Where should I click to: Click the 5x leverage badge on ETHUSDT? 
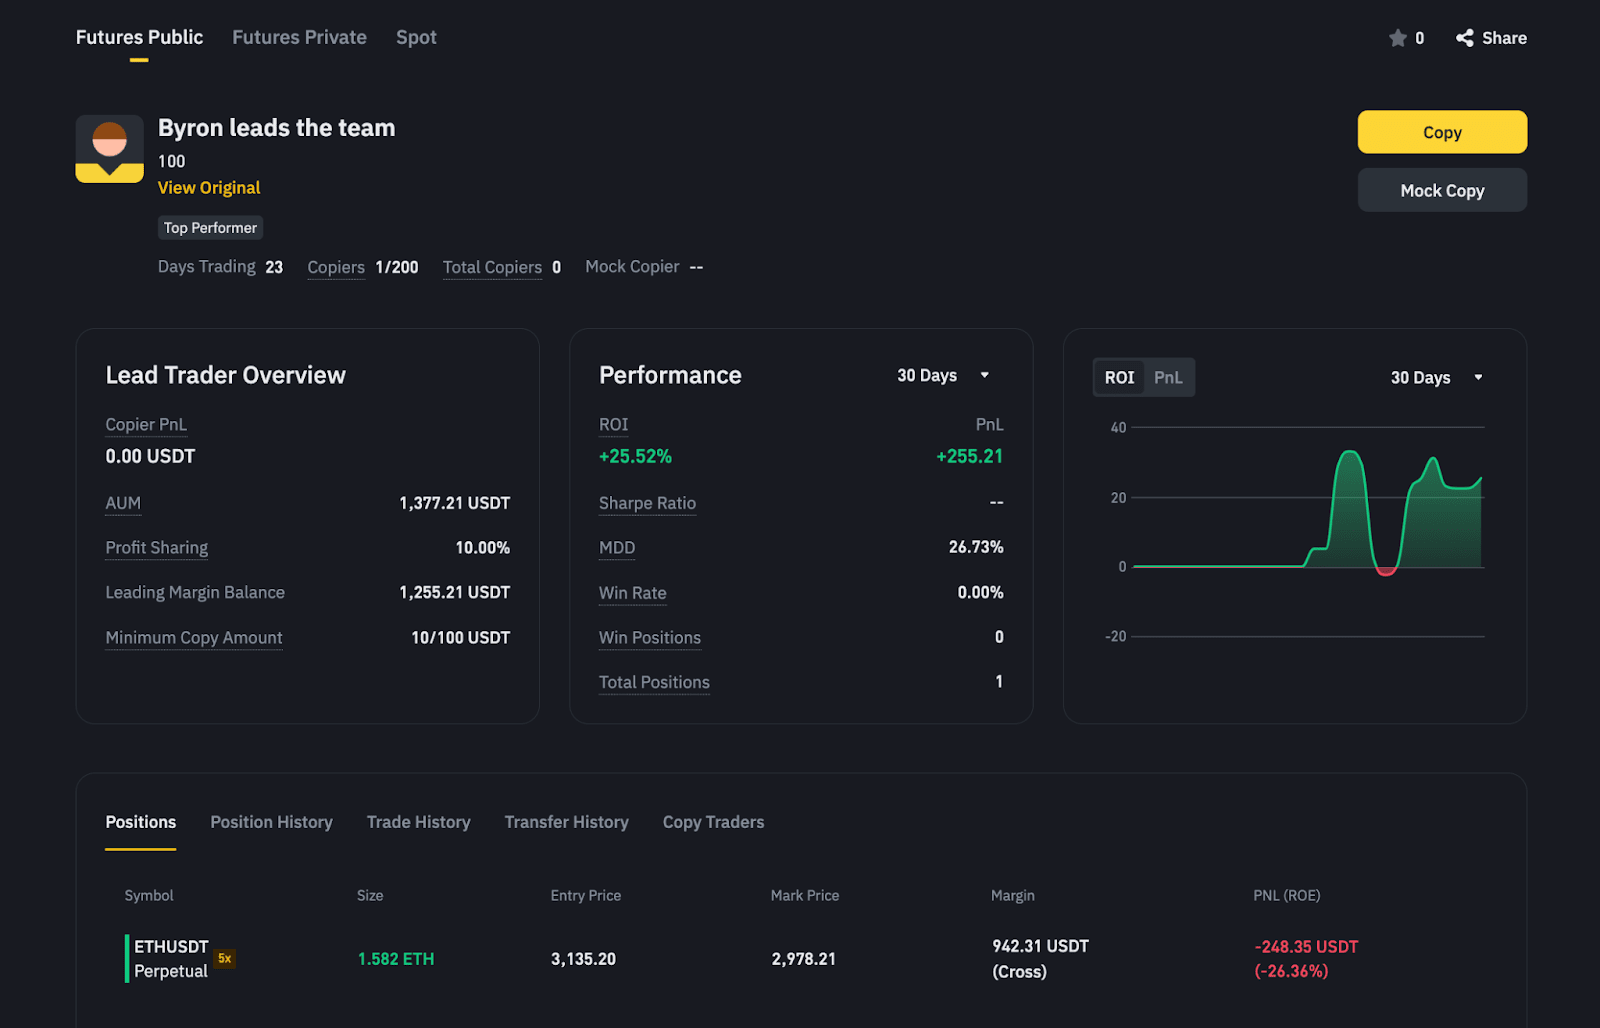click(x=225, y=958)
